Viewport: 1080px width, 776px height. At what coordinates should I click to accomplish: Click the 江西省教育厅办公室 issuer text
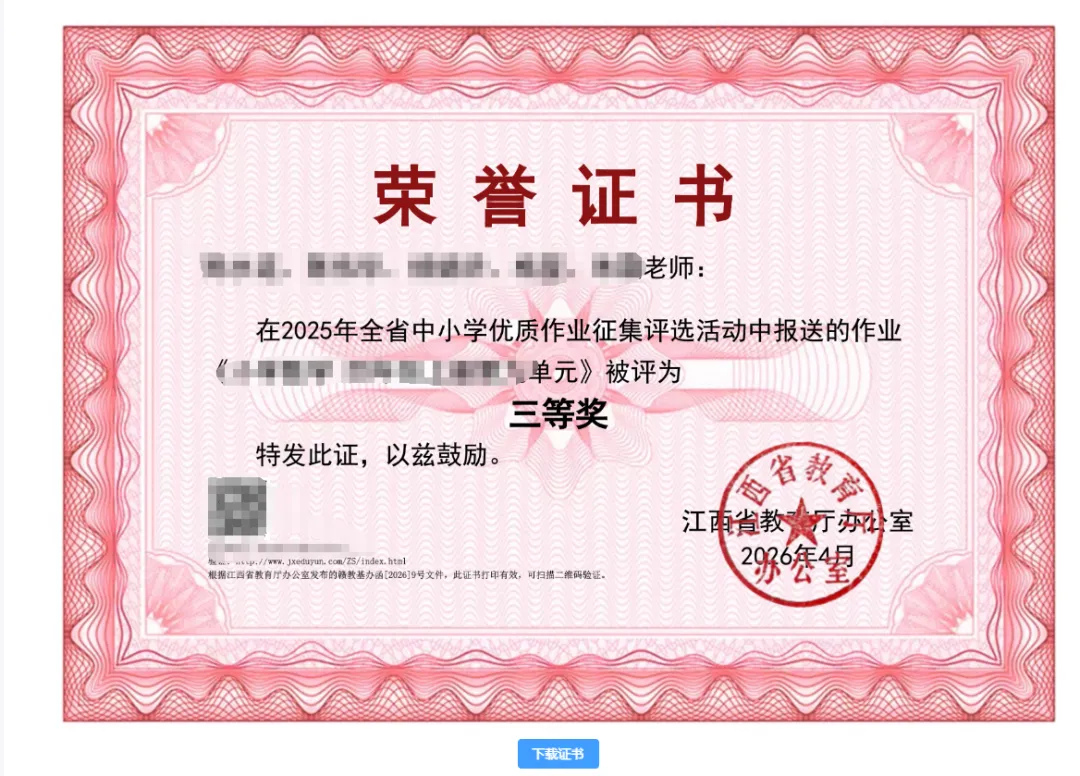point(798,521)
